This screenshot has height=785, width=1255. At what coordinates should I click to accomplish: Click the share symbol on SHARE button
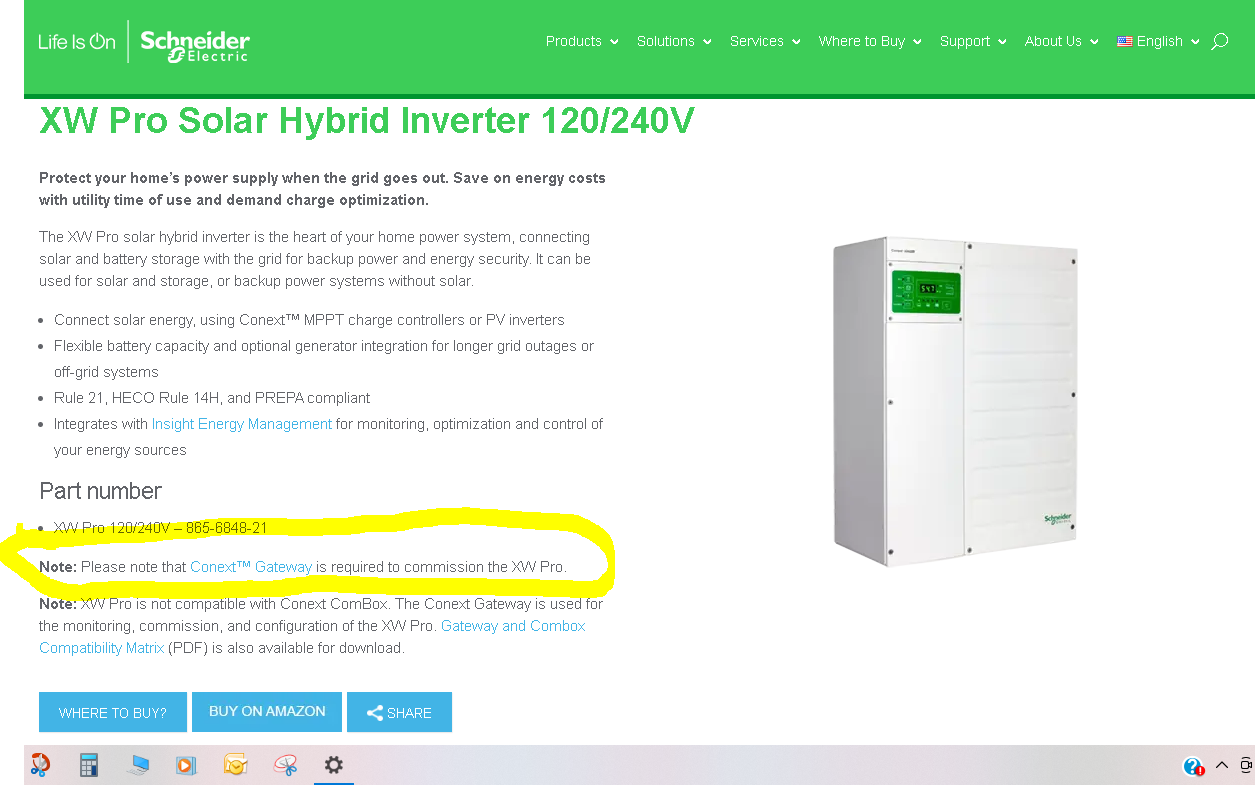pos(375,713)
